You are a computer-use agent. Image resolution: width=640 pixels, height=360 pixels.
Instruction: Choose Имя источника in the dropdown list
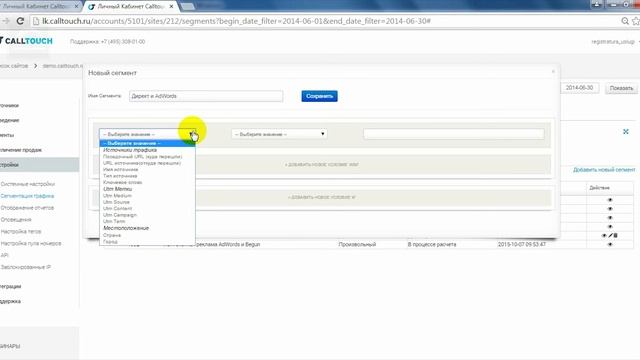tap(120, 169)
